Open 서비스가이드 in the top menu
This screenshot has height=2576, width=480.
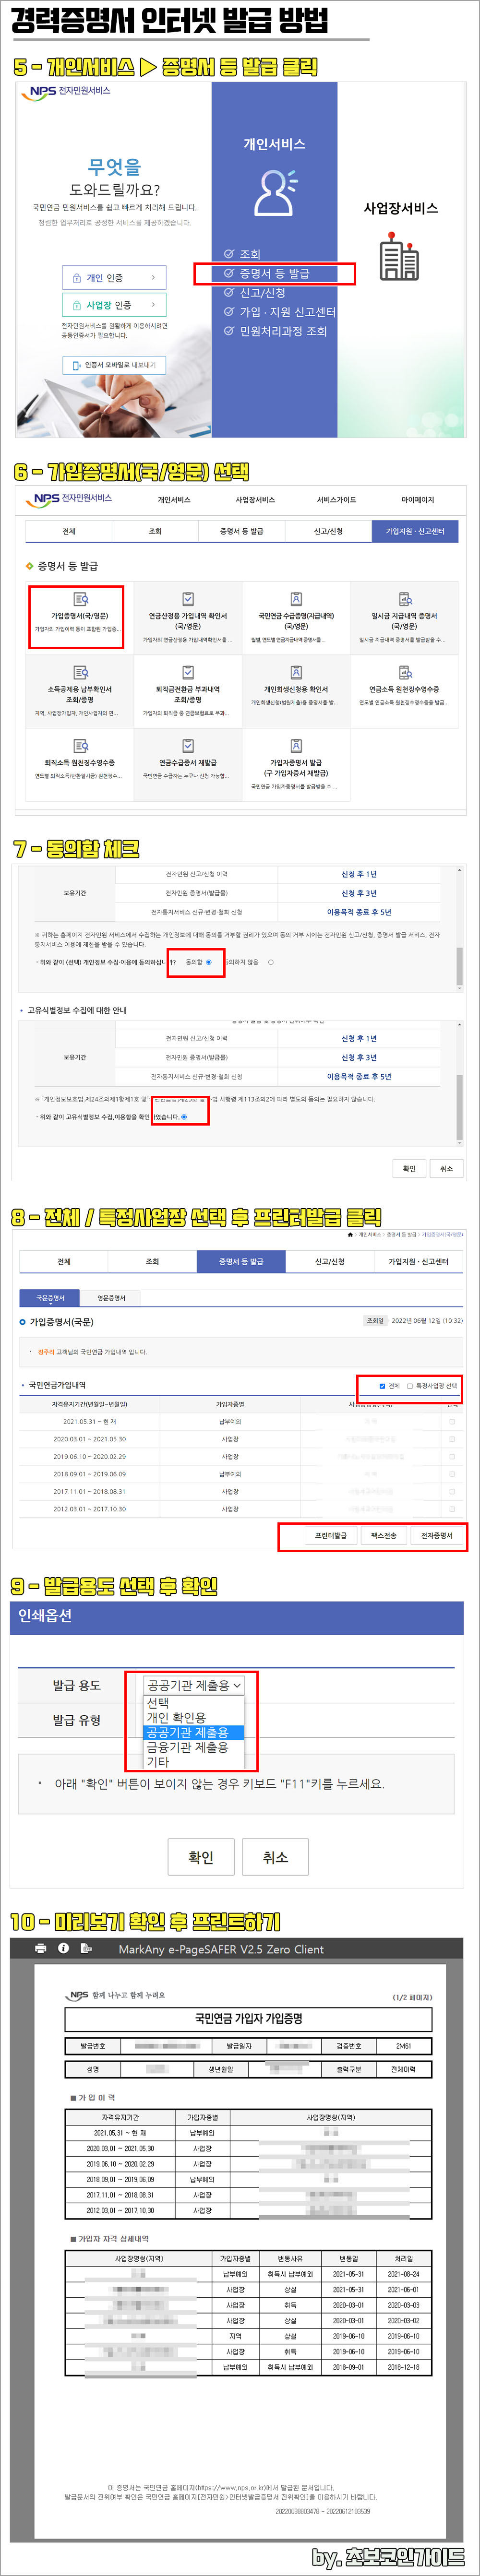[336, 500]
